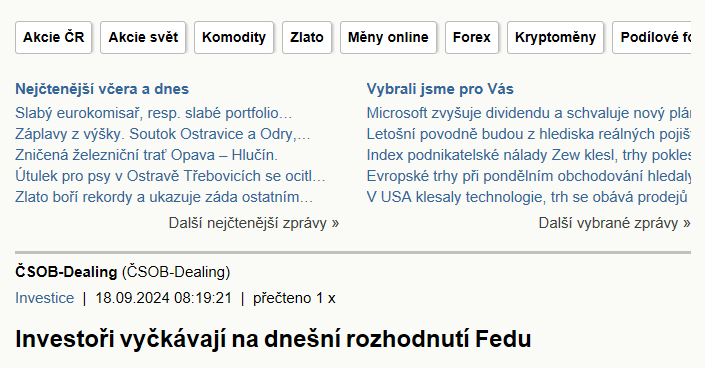The image size is (705, 368).
Task: Open the Kryptoměny section
Action: click(555, 37)
